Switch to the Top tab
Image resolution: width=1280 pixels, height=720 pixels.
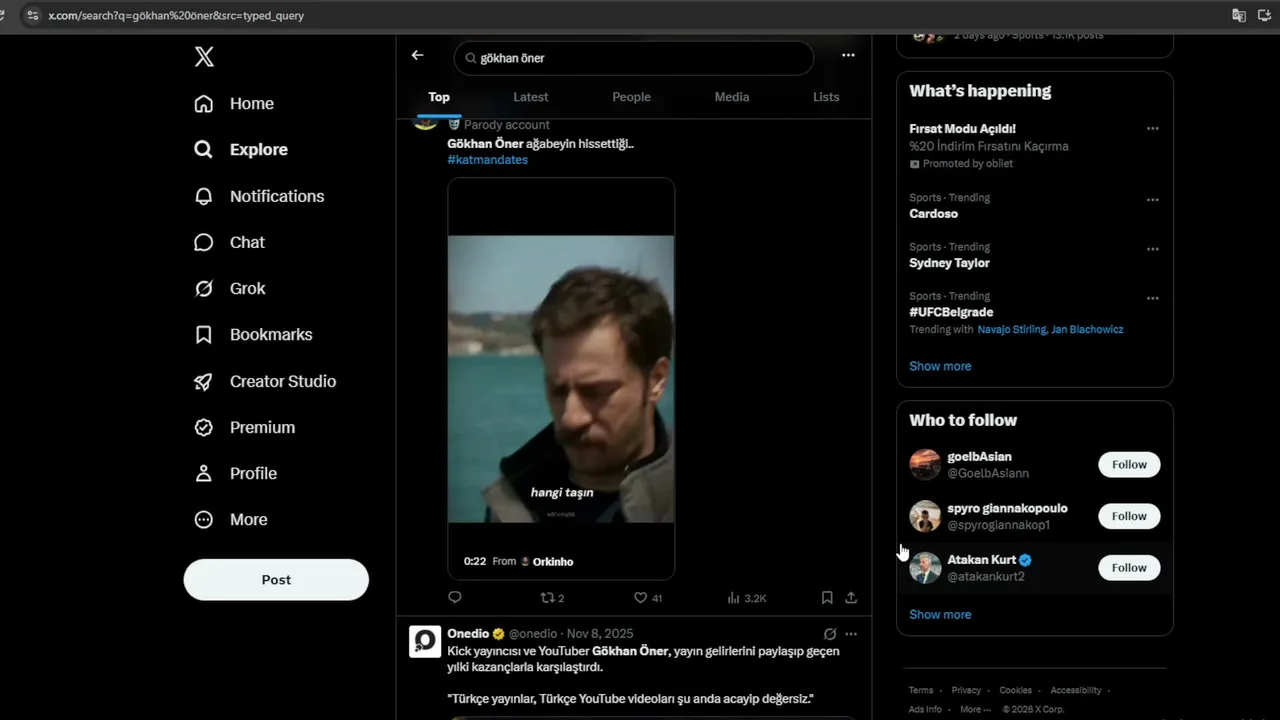click(439, 97)
